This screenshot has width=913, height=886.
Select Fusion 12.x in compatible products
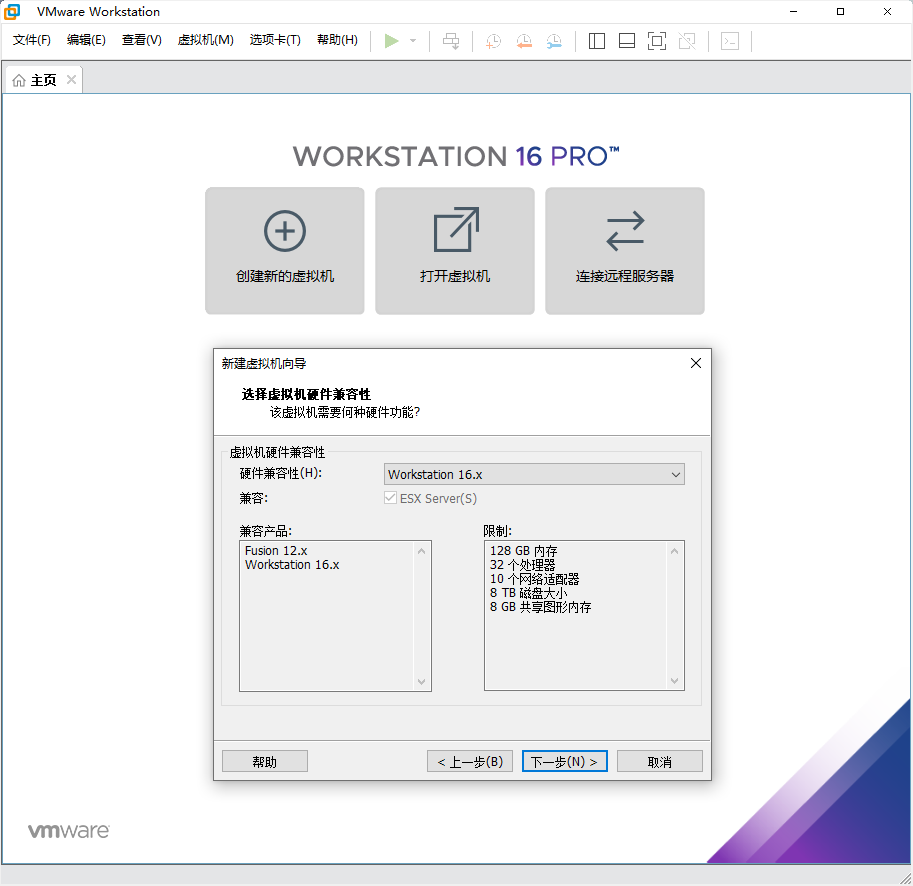[276, 550]
